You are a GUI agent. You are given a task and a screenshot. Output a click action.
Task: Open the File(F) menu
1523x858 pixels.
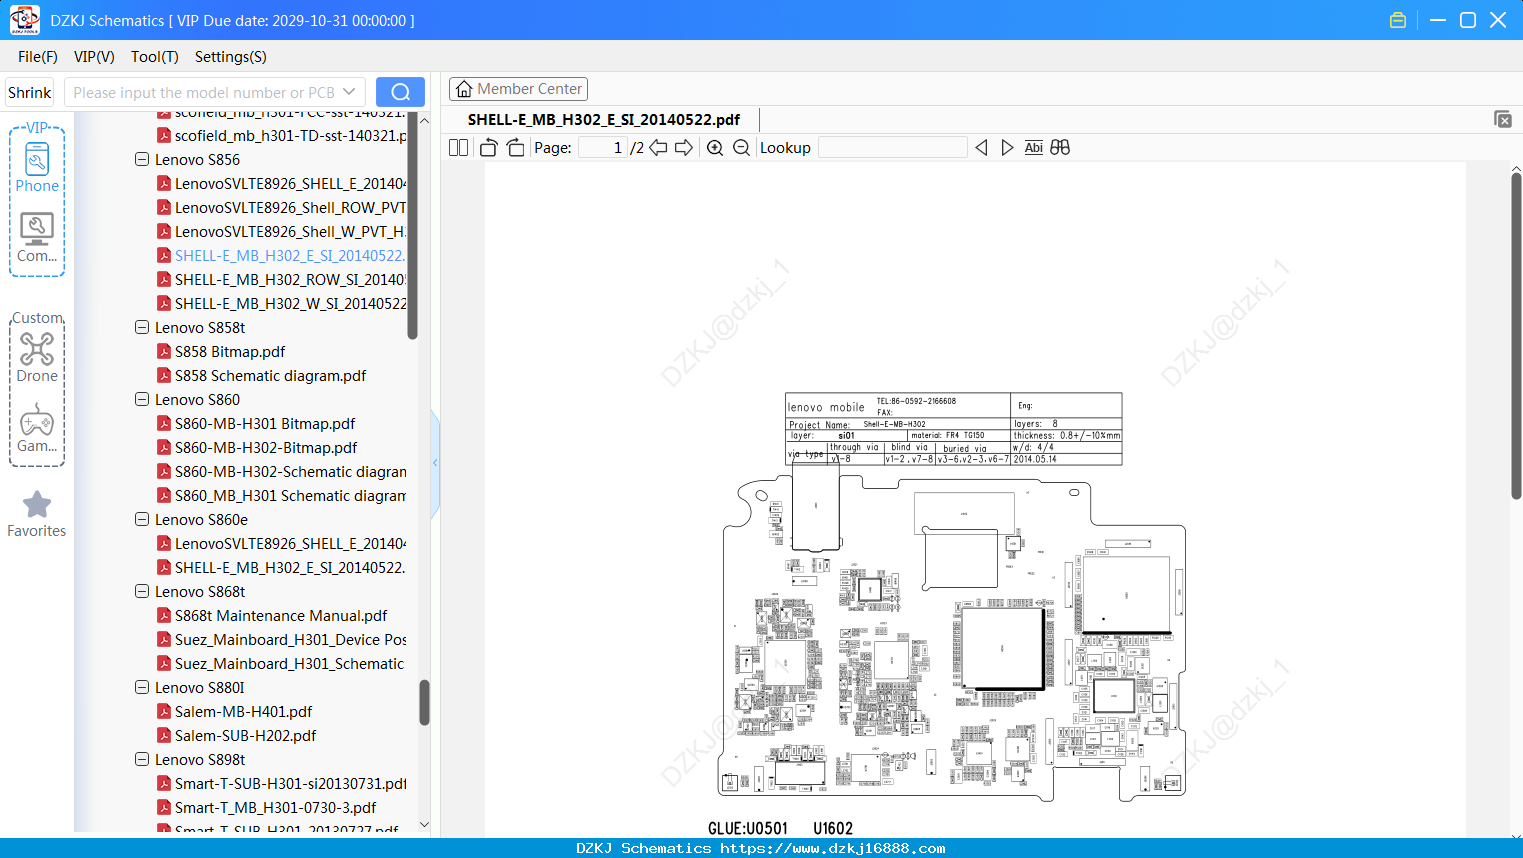coord(38,57)
